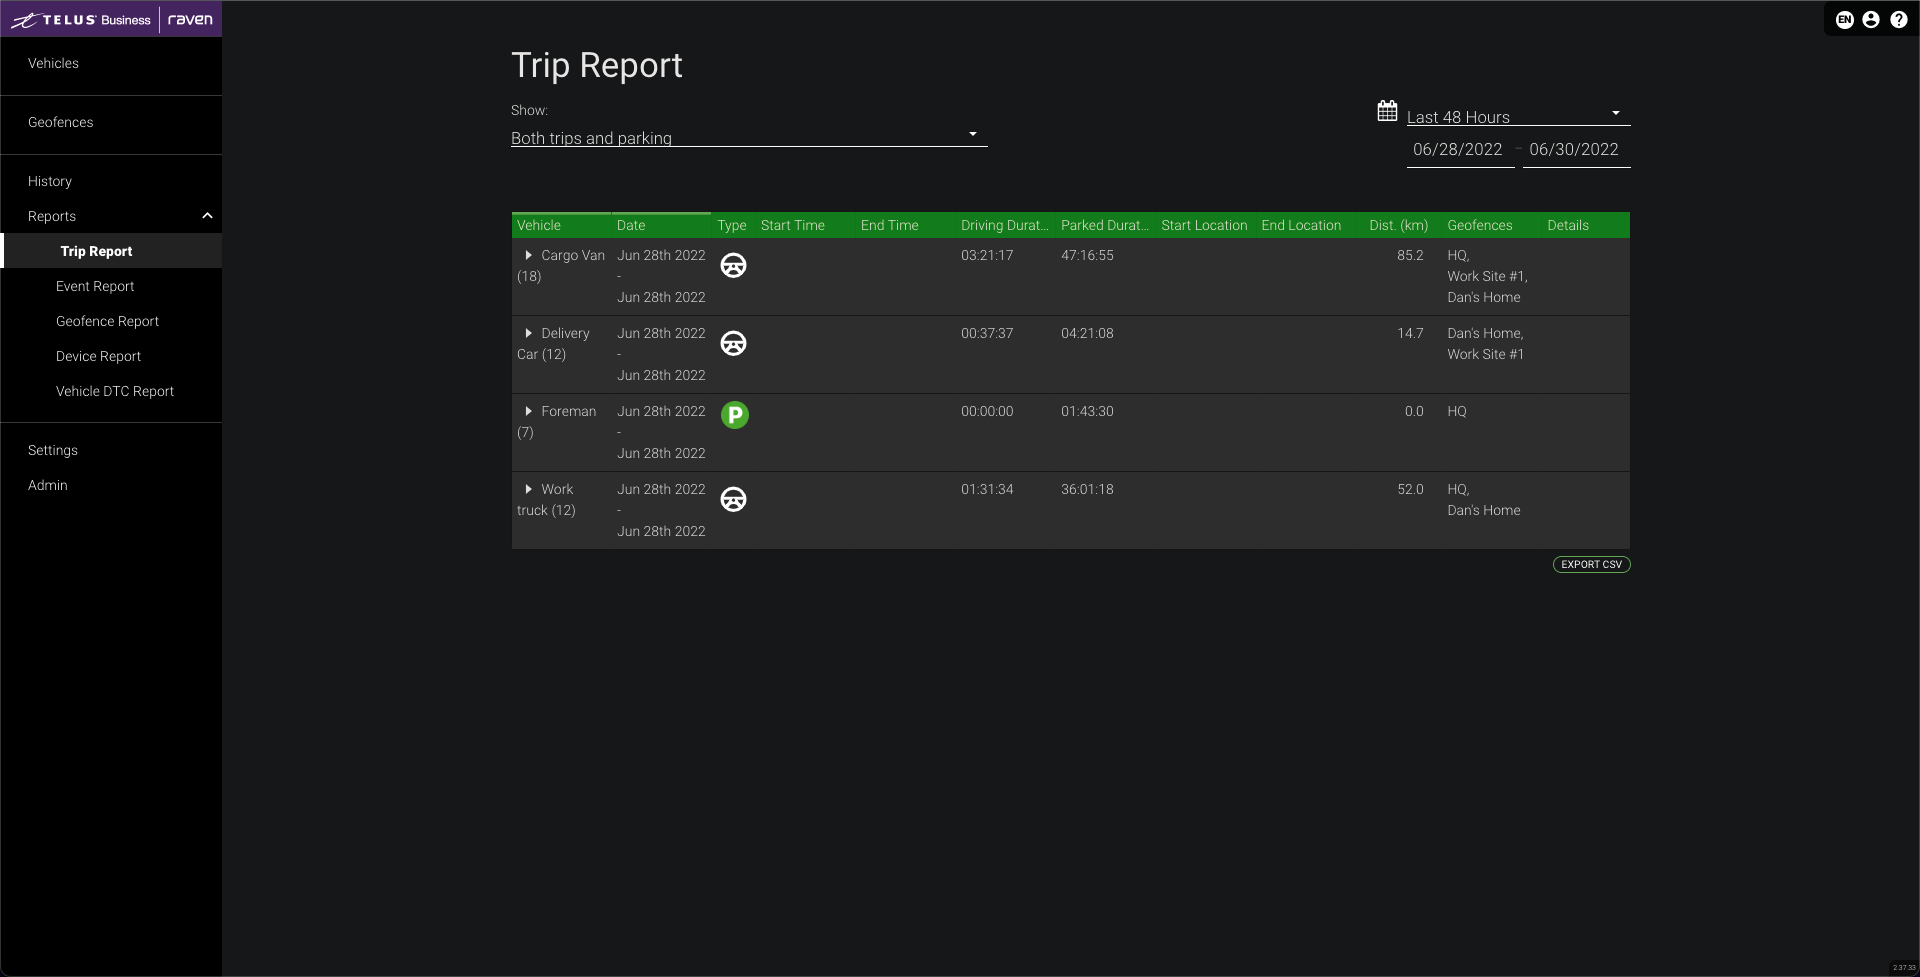Click distance value 14.7
1920x977 pixels.
(1410, 333)
